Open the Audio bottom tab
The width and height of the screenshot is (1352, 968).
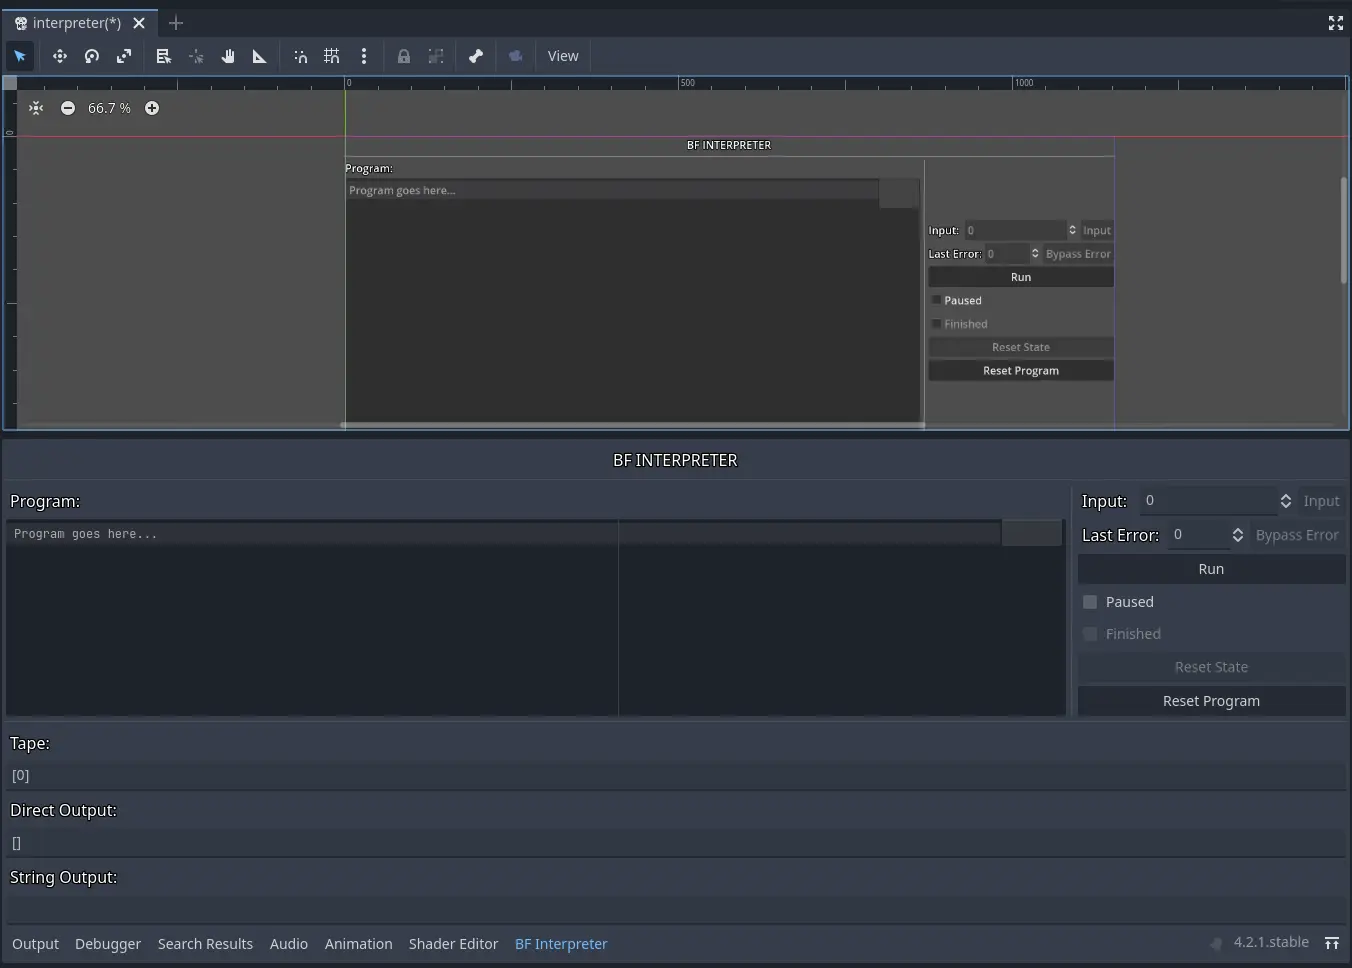click(289, 944)
